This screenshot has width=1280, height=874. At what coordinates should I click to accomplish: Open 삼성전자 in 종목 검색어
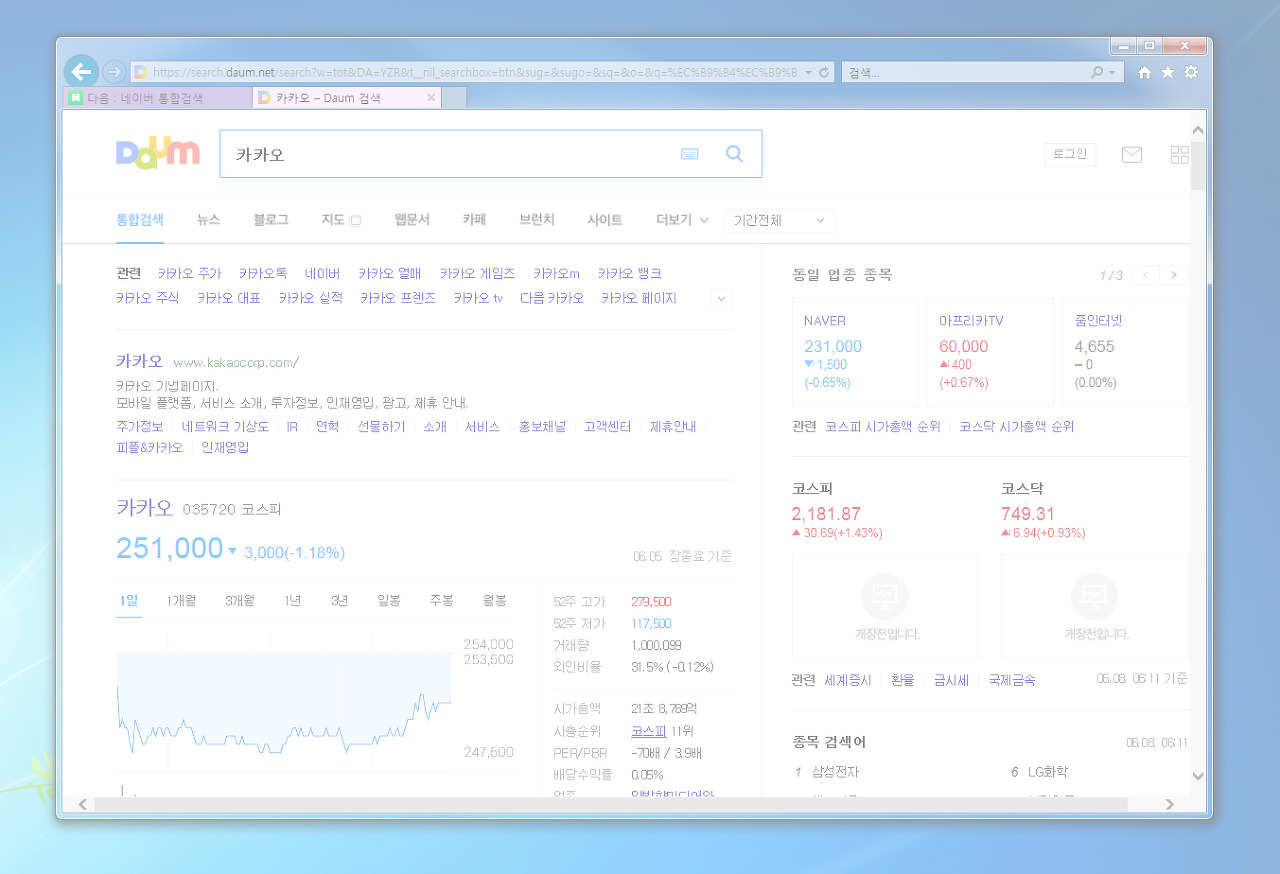tap(835, 772)
